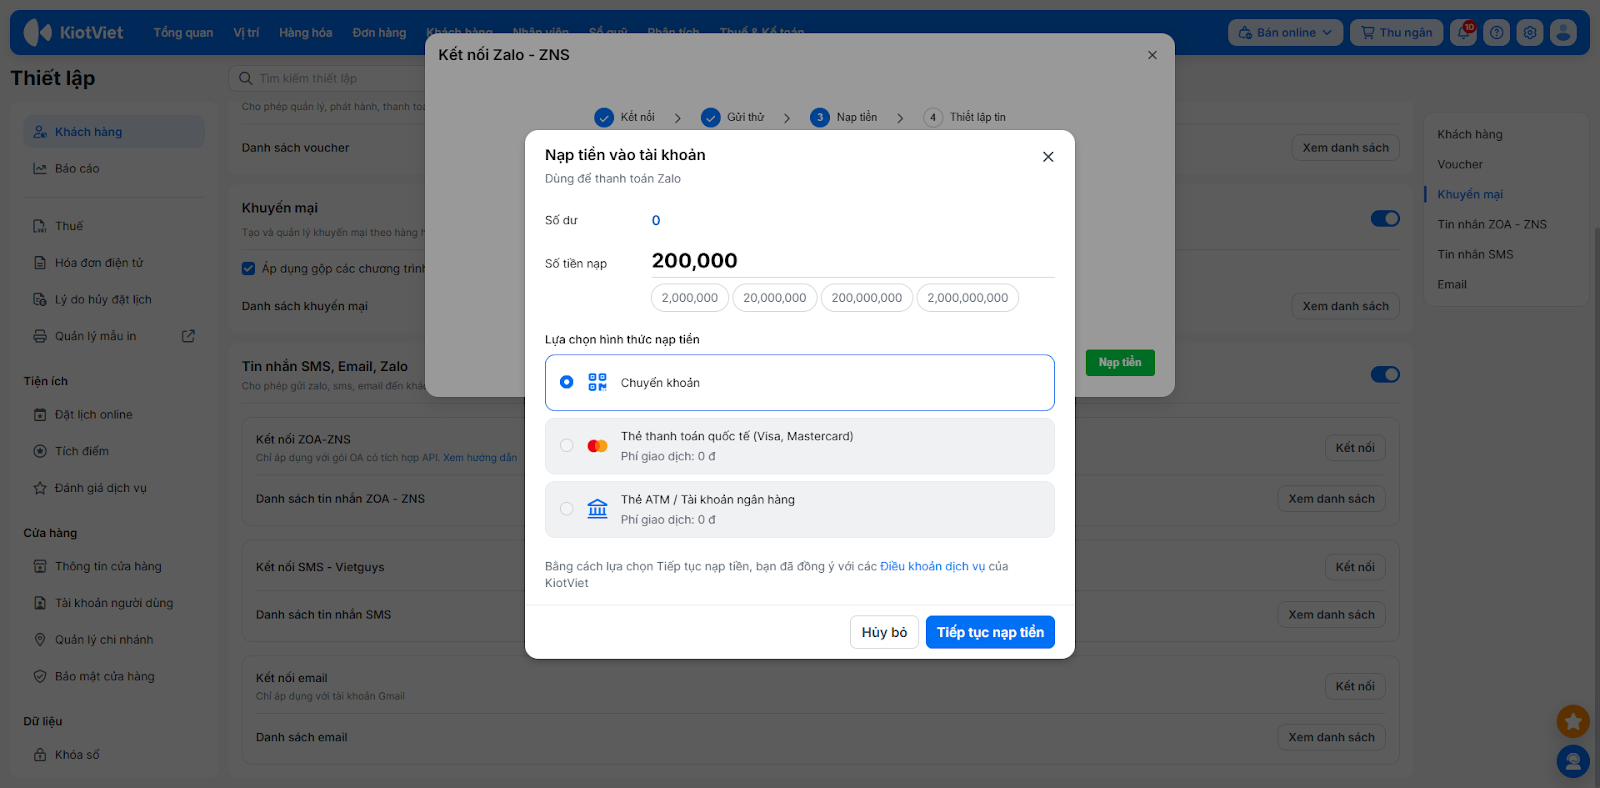This screenshot has width=1600, height=788.
Task: Choose the 20,000,000 quick amount chip
Action: (x=775, y=298)
